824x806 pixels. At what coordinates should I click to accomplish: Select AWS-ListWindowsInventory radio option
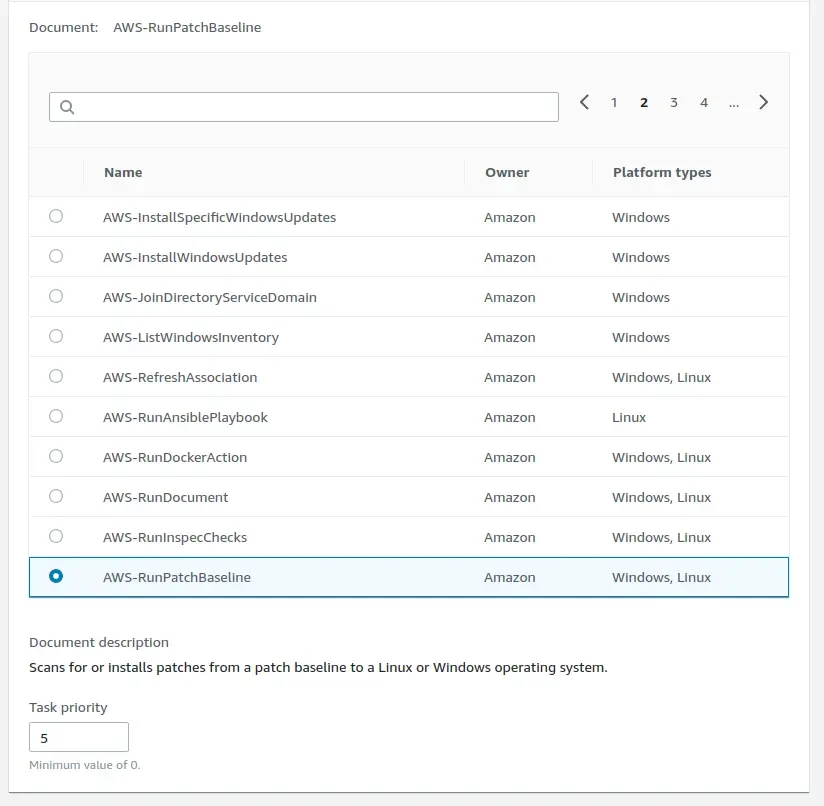pyautogui.click(x=56, y=336)
